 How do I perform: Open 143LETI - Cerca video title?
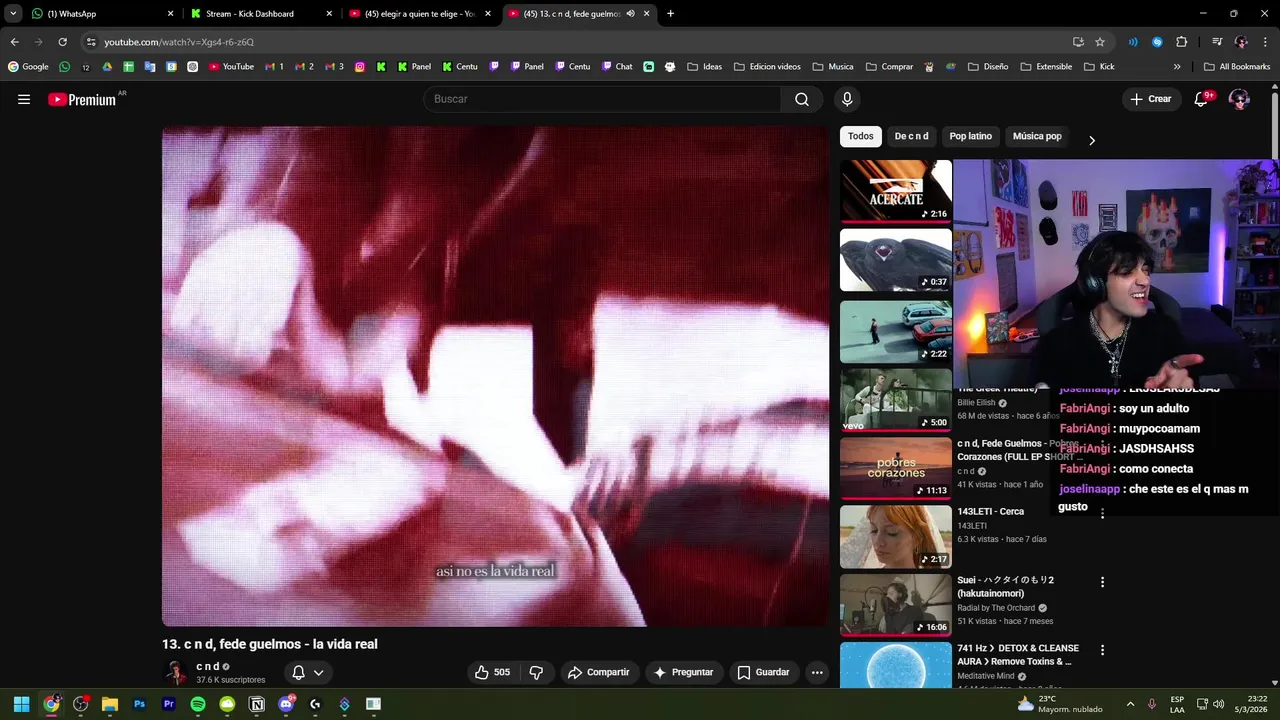(x=990, y=511)
